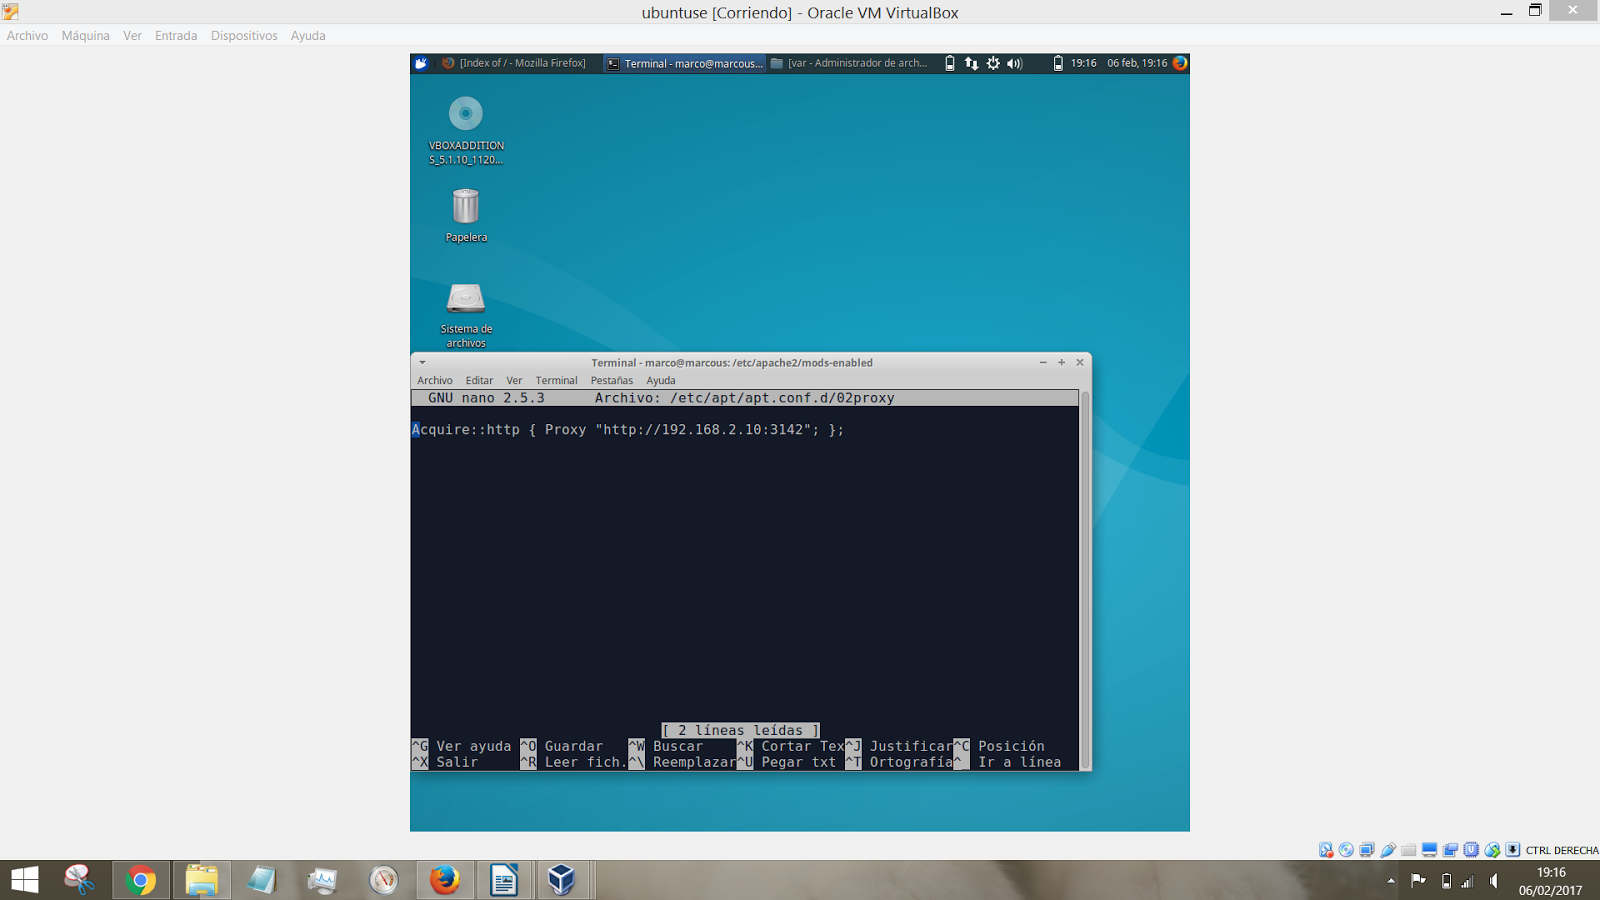The height and width of the screenshot is (900, 1600).
Task: Click the VirtualBox mouse integration status icon
Action: (x=1492, y=850)
